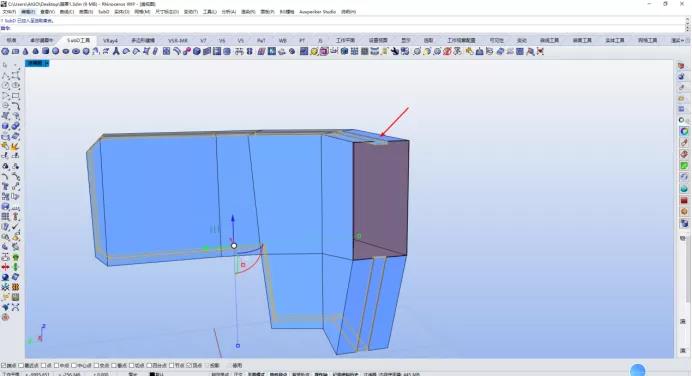The image size is (692, 376).
Task: Click the 停用 osnap button
Action: pos(237,365)
